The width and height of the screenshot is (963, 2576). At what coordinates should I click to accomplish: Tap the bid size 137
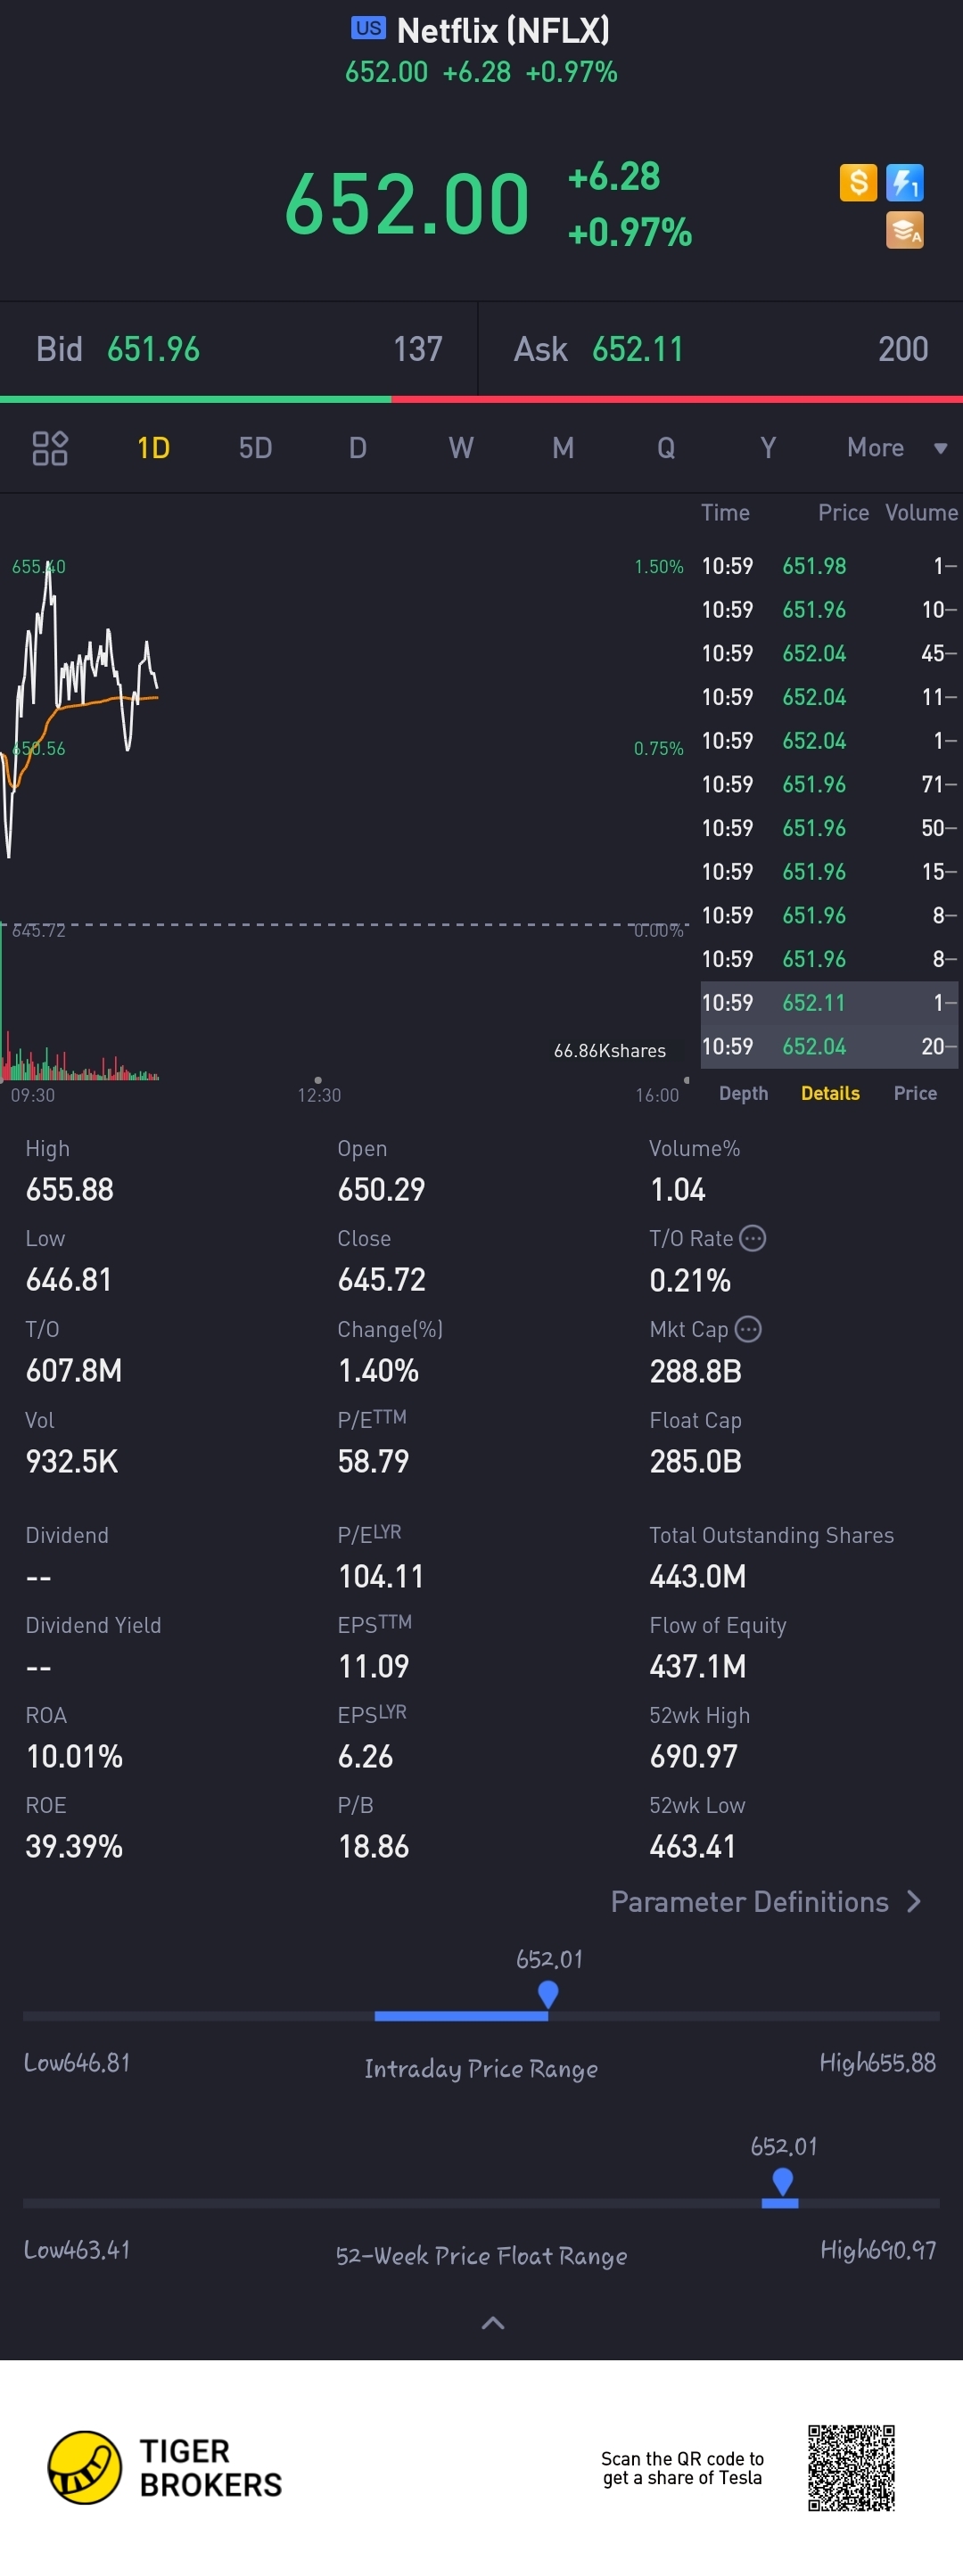tap(418, 349)
